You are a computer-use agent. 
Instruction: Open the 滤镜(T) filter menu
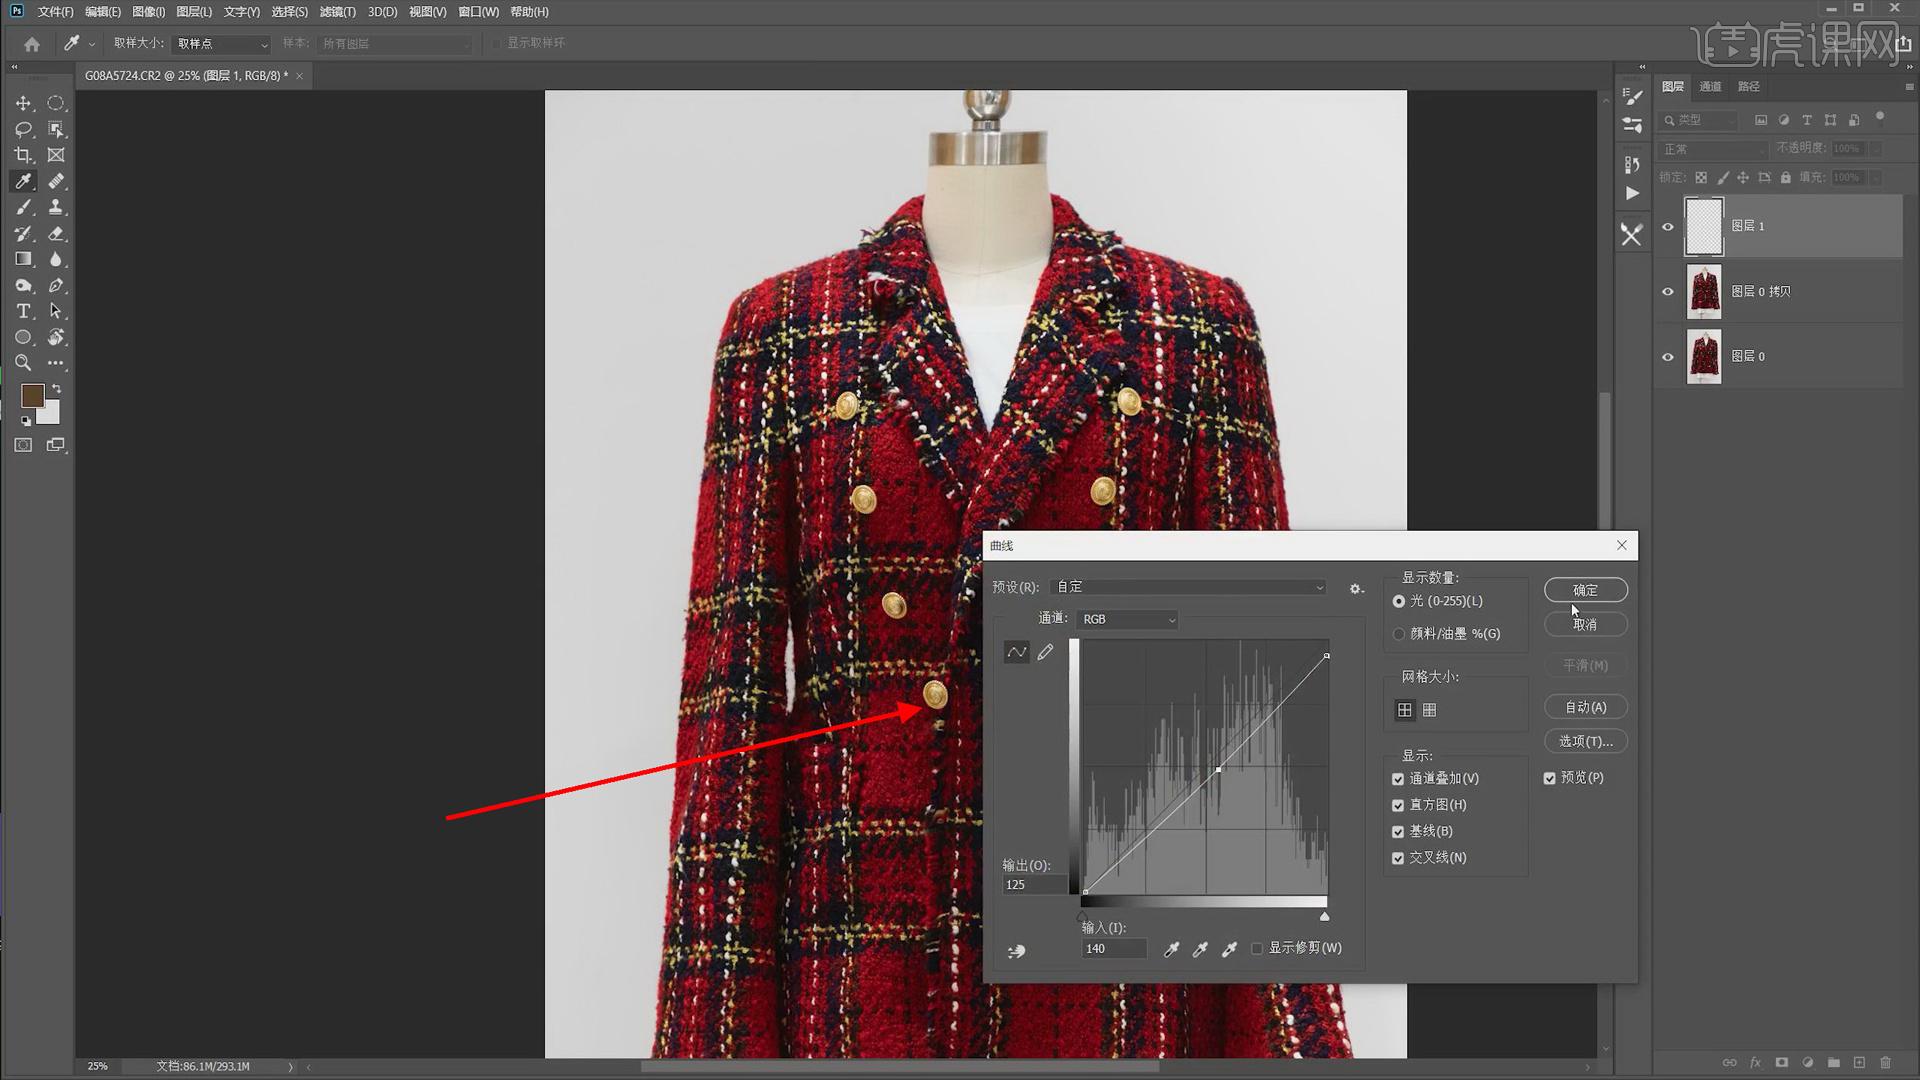tap(337, 12)
